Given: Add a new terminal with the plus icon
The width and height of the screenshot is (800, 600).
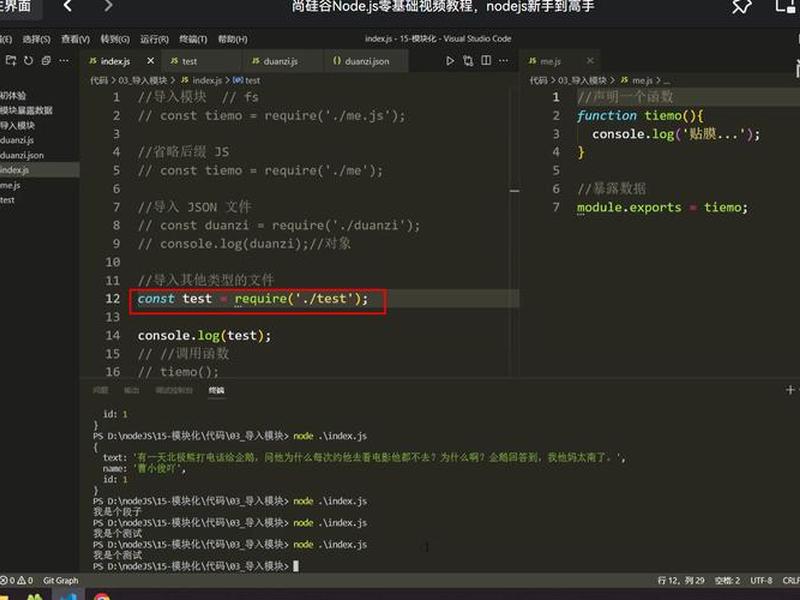Looking at the screenshot, I should [x=790, y=390].
